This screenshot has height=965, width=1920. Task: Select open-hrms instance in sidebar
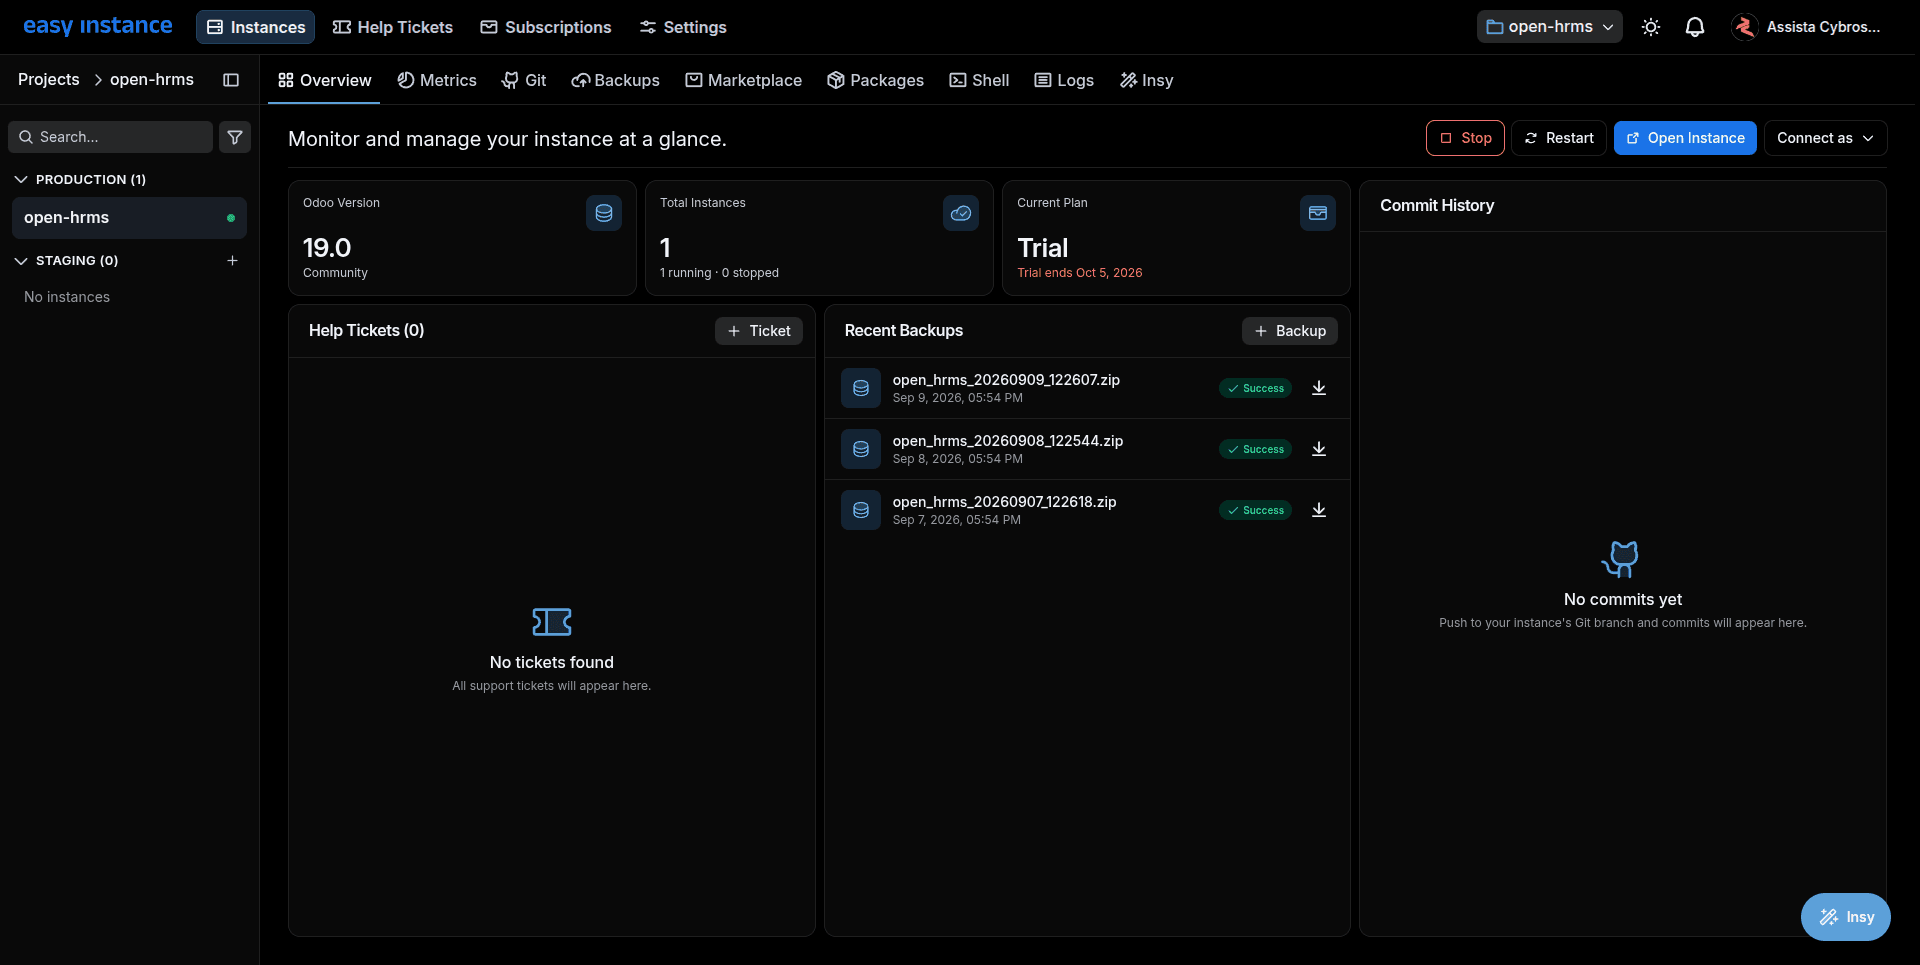(129, 218)
